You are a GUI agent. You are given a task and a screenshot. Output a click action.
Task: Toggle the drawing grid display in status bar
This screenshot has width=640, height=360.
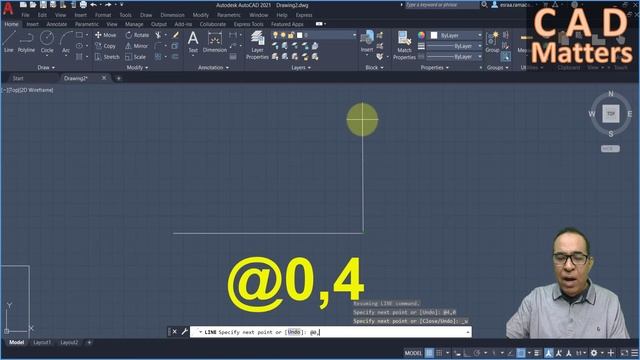[429, 353]
